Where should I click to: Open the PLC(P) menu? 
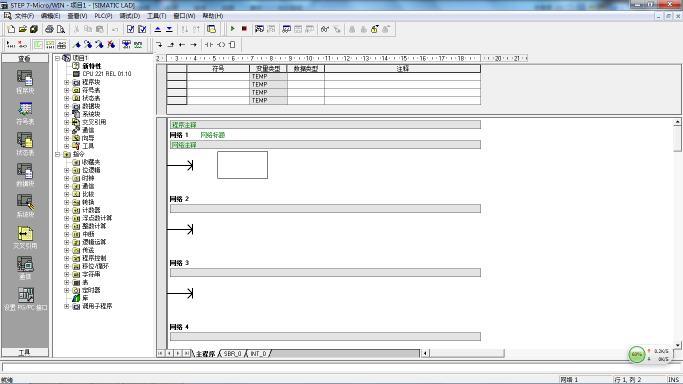coord(103,16)
